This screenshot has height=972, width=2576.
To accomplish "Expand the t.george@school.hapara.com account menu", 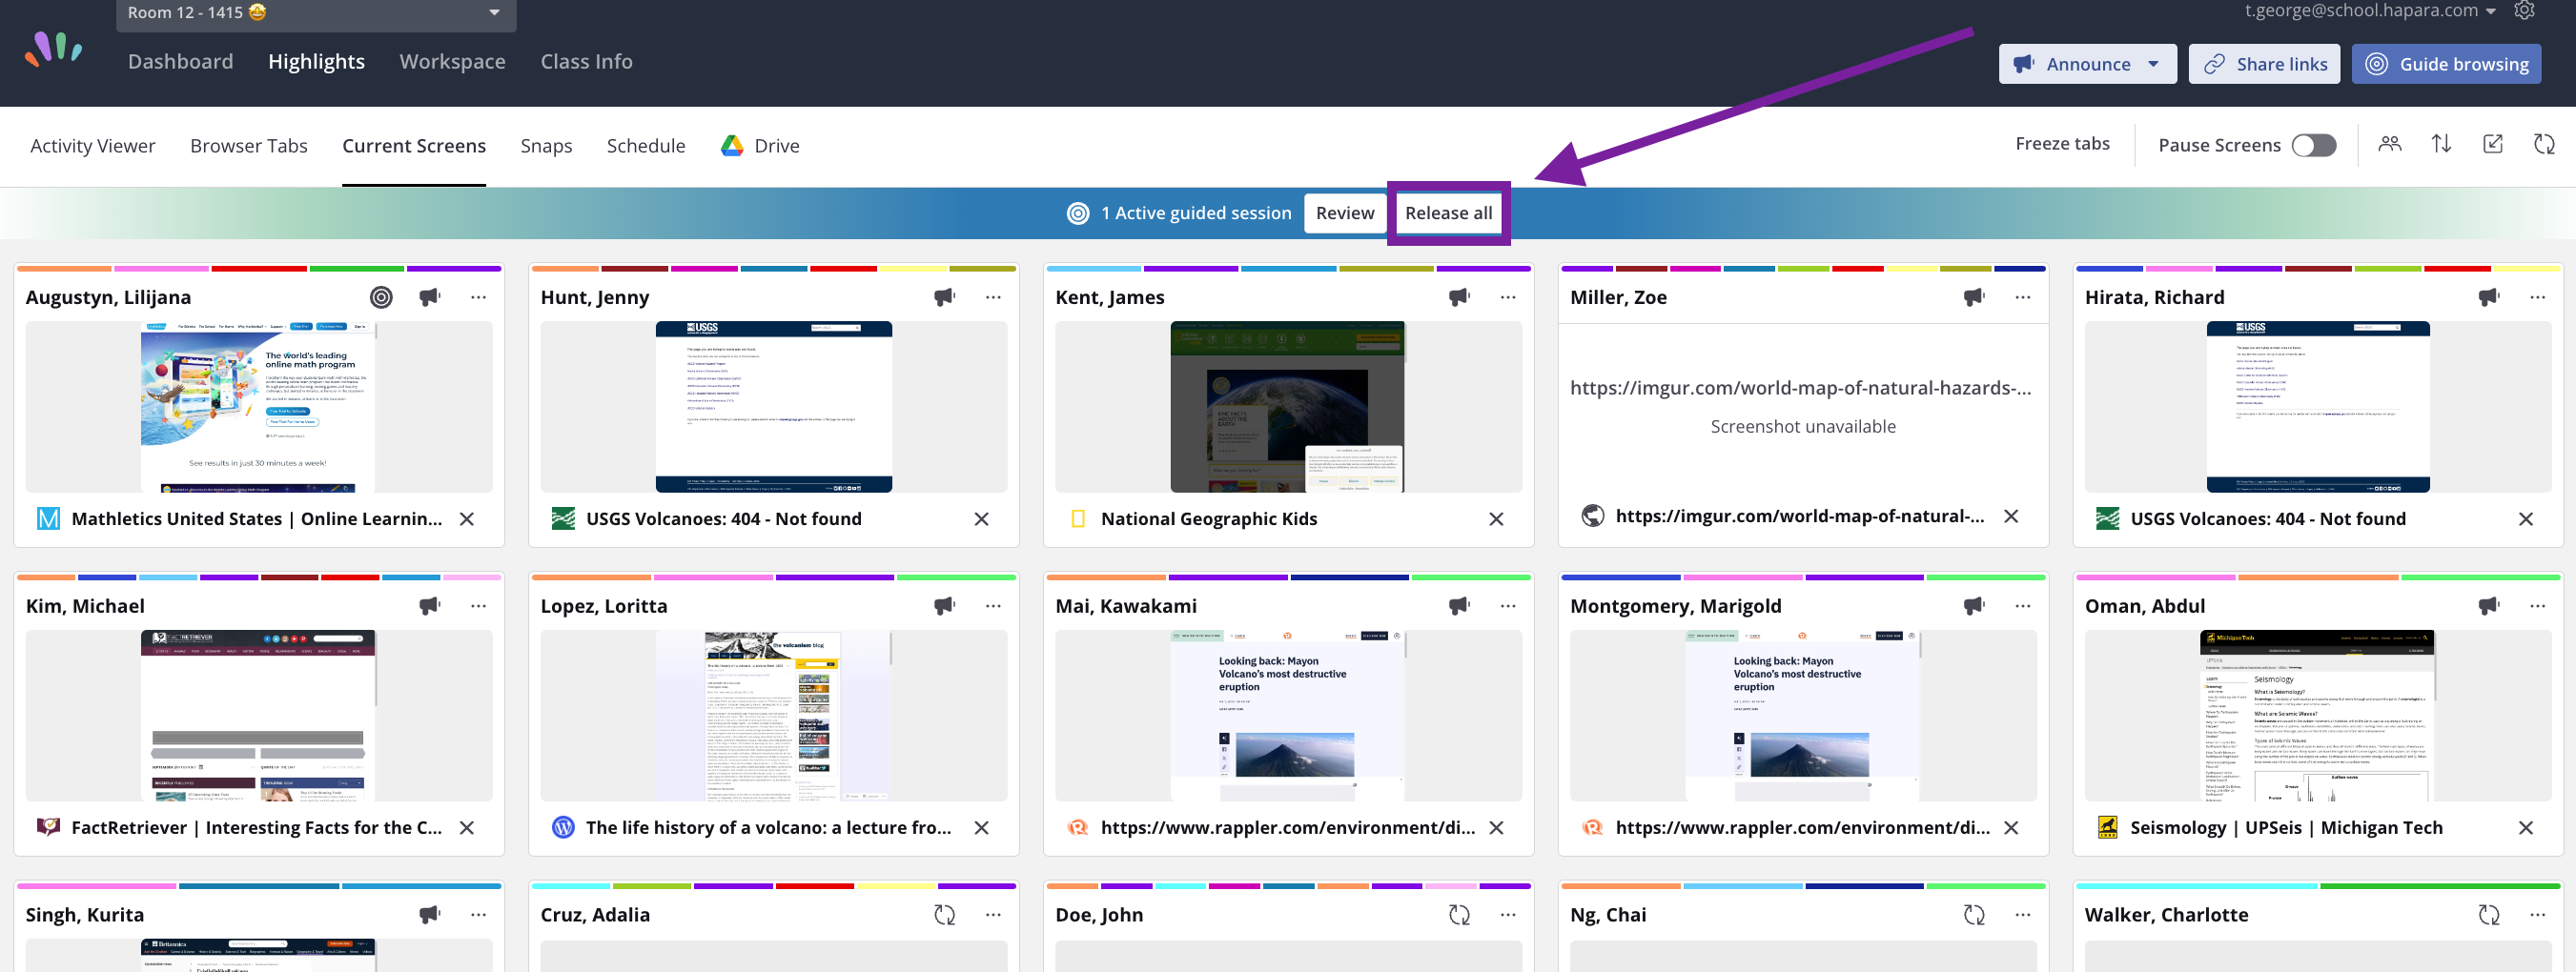I will pyautogui.click(x=2370, y=11).
